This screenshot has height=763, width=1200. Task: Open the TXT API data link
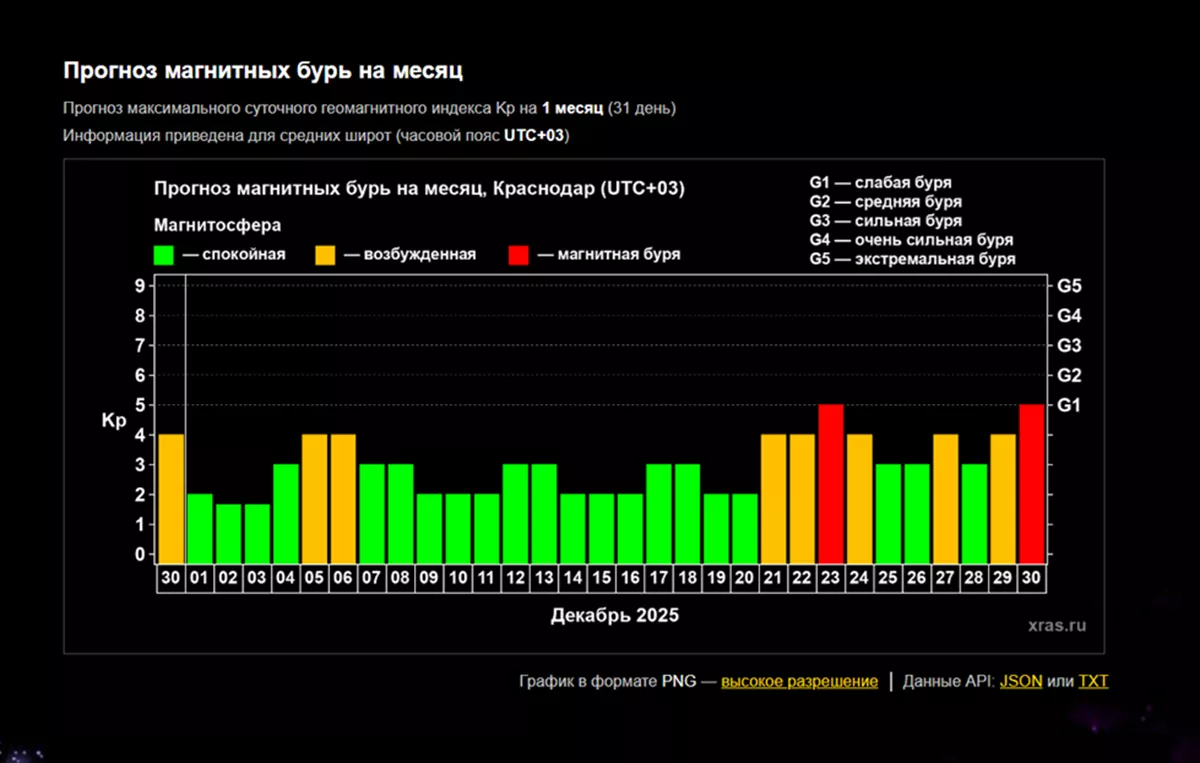point(1093,681)
